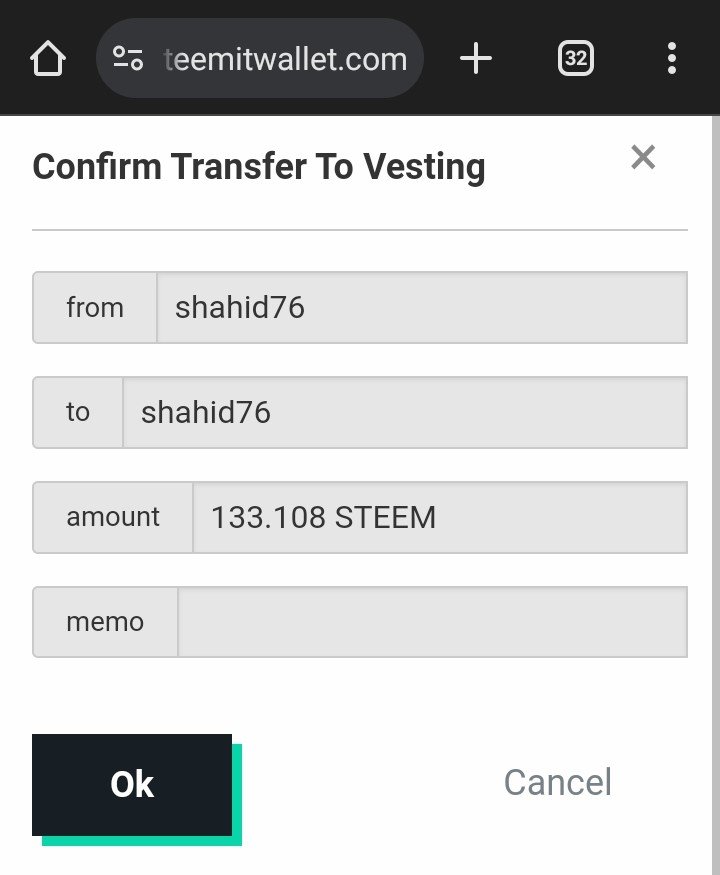The height and width of the screenshot is (875, 720).
Task: Open the browser three-dot menu
Action: coord(671,59)
